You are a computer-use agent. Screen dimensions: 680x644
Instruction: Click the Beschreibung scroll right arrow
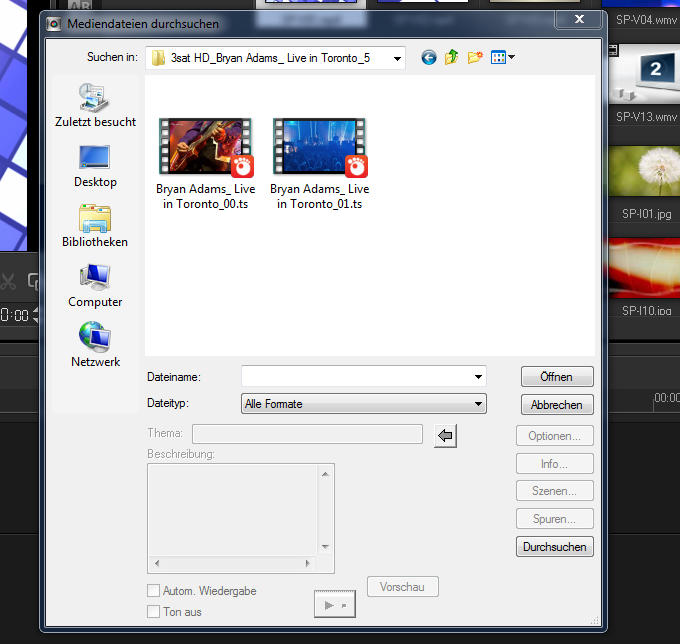(x=307, y=563)
